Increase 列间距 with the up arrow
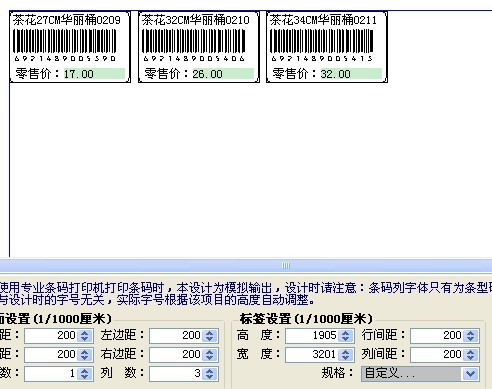 (x=470, y=351)
